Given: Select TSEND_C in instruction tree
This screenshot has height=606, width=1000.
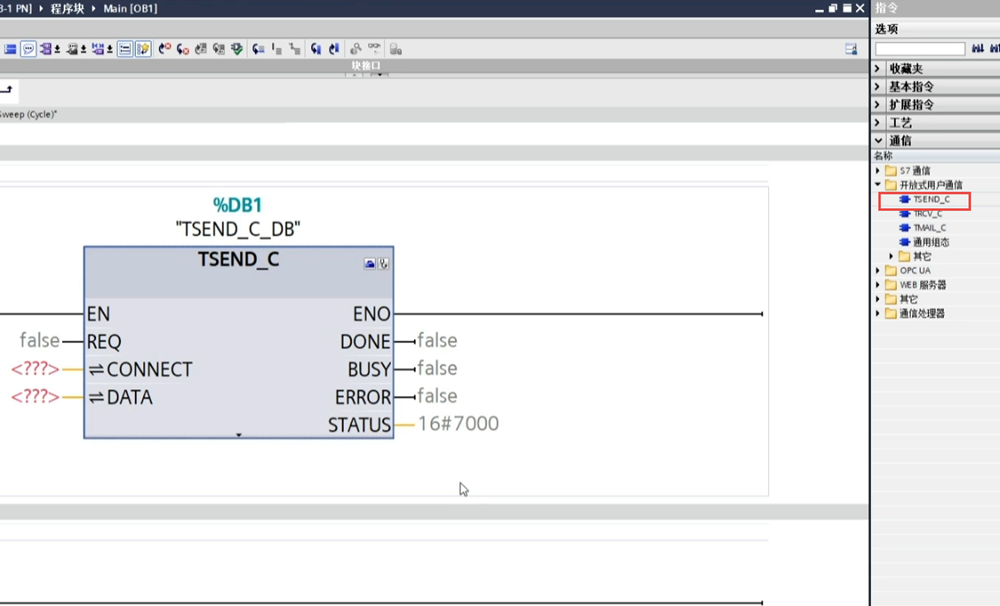Looking at the screenshot, I should pyautogui.click(x=930, y=200).
